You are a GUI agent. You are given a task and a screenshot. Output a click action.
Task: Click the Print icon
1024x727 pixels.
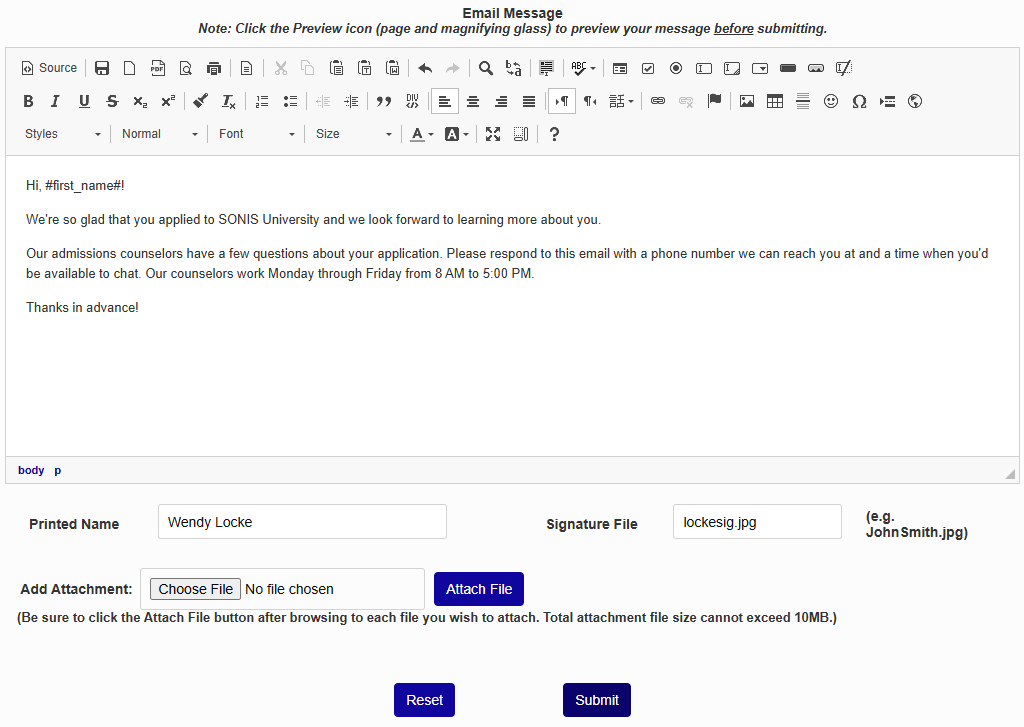click(x=214, y=68)
